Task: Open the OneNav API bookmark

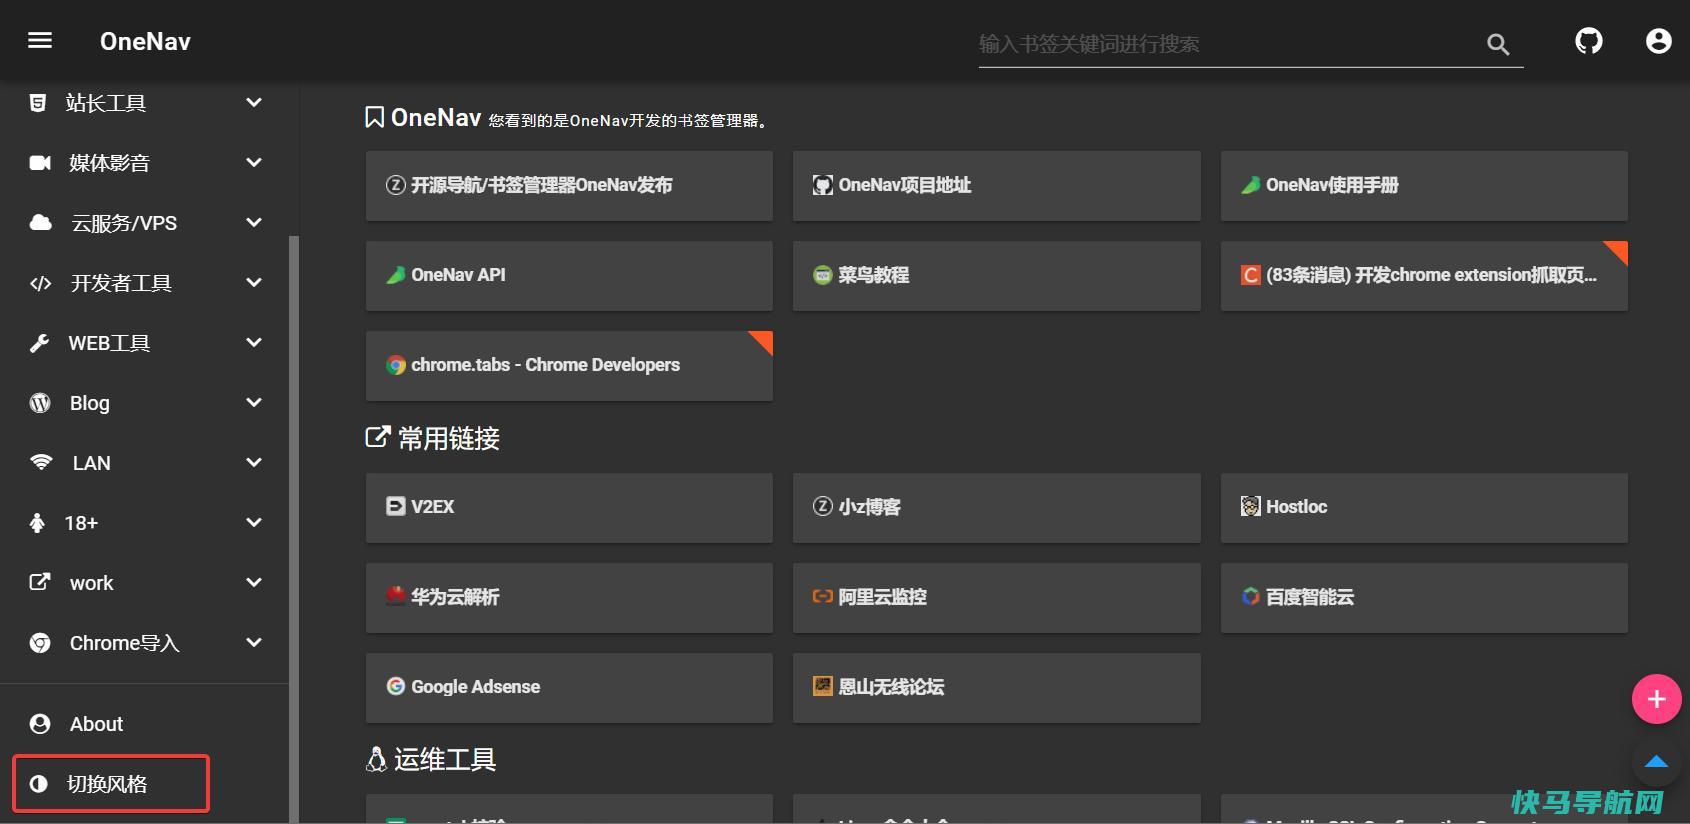Action: coord(569,276)
